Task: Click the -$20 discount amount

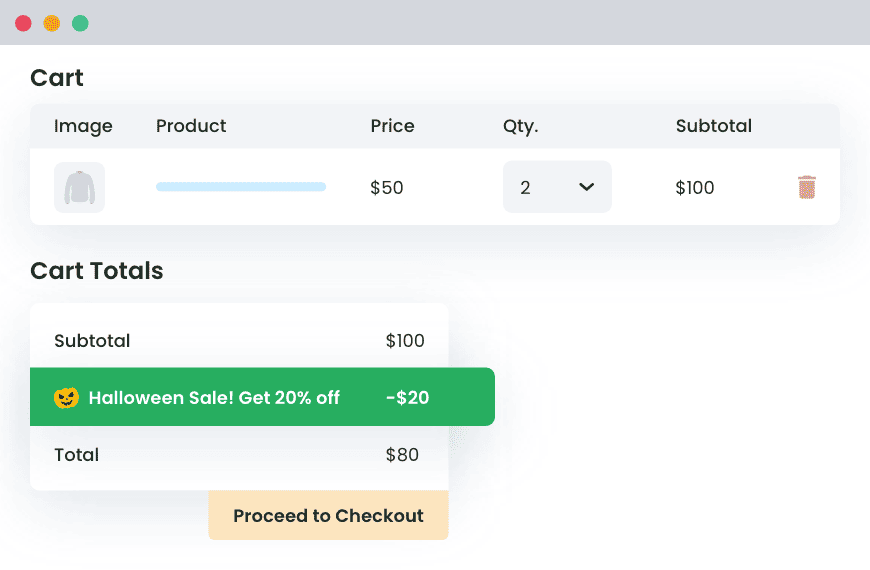Action: pos(407,397)
